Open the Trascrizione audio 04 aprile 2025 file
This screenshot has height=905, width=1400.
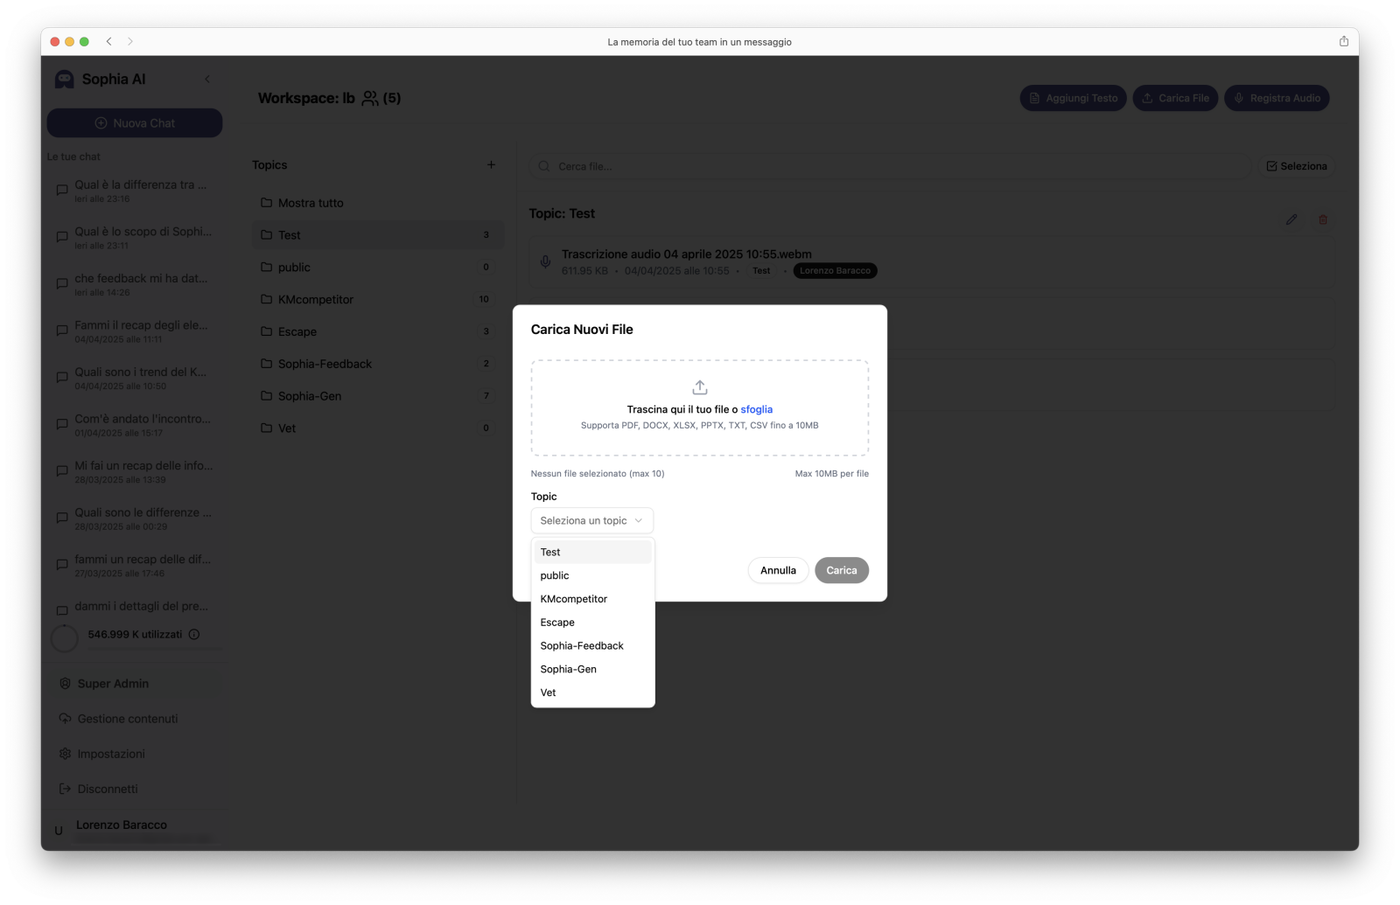pyautogui.click(x=931, y=262)
